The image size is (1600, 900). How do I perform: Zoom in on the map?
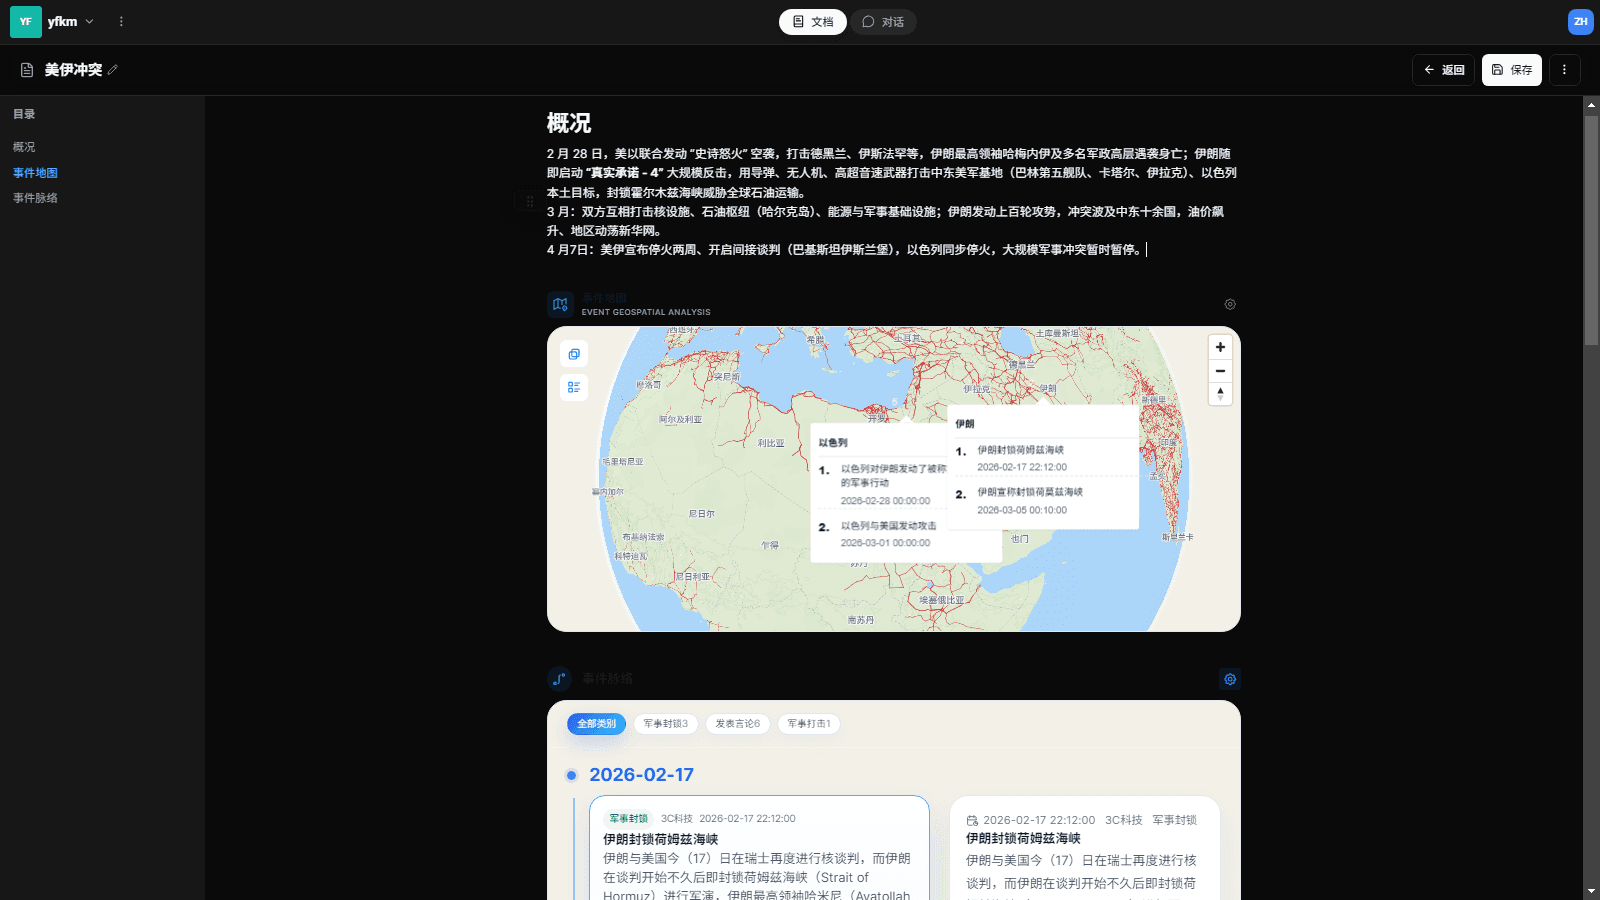(1220, 347)
